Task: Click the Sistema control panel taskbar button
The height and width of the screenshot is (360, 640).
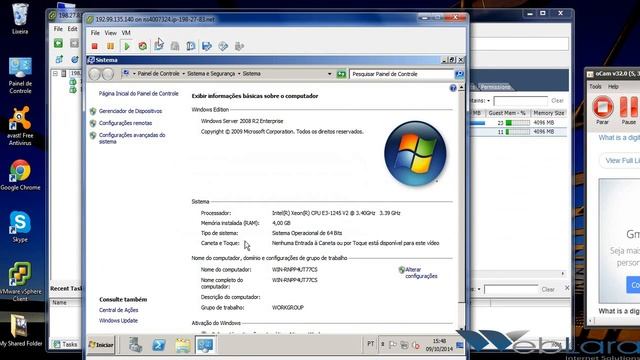Action: (204, 345)
